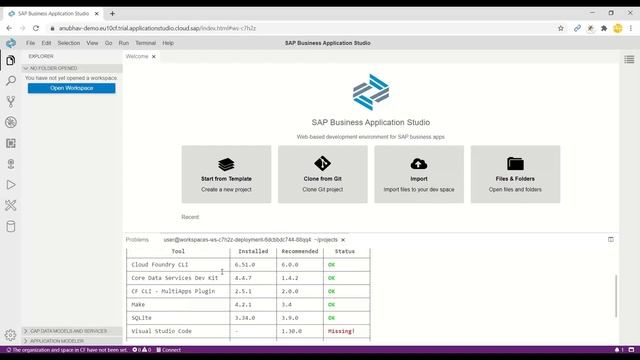Open the Go menu
640x360 pixels.
point(108,43)
